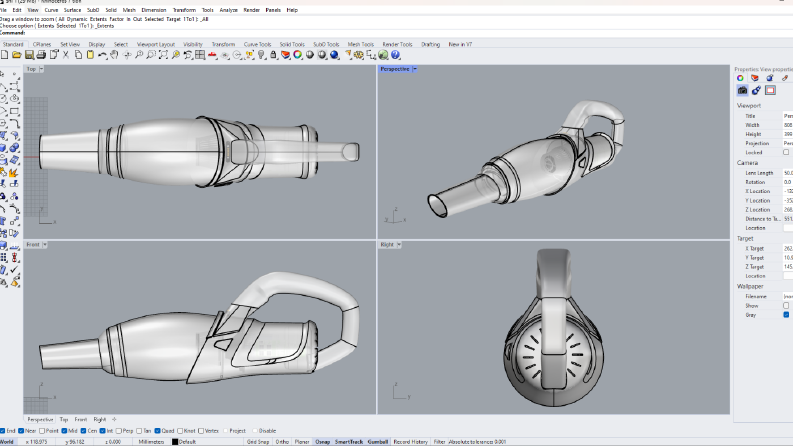
Task: Switch to the Solid Tools toolbar tab
Action: pyautogui.click(x=292, y=44)
